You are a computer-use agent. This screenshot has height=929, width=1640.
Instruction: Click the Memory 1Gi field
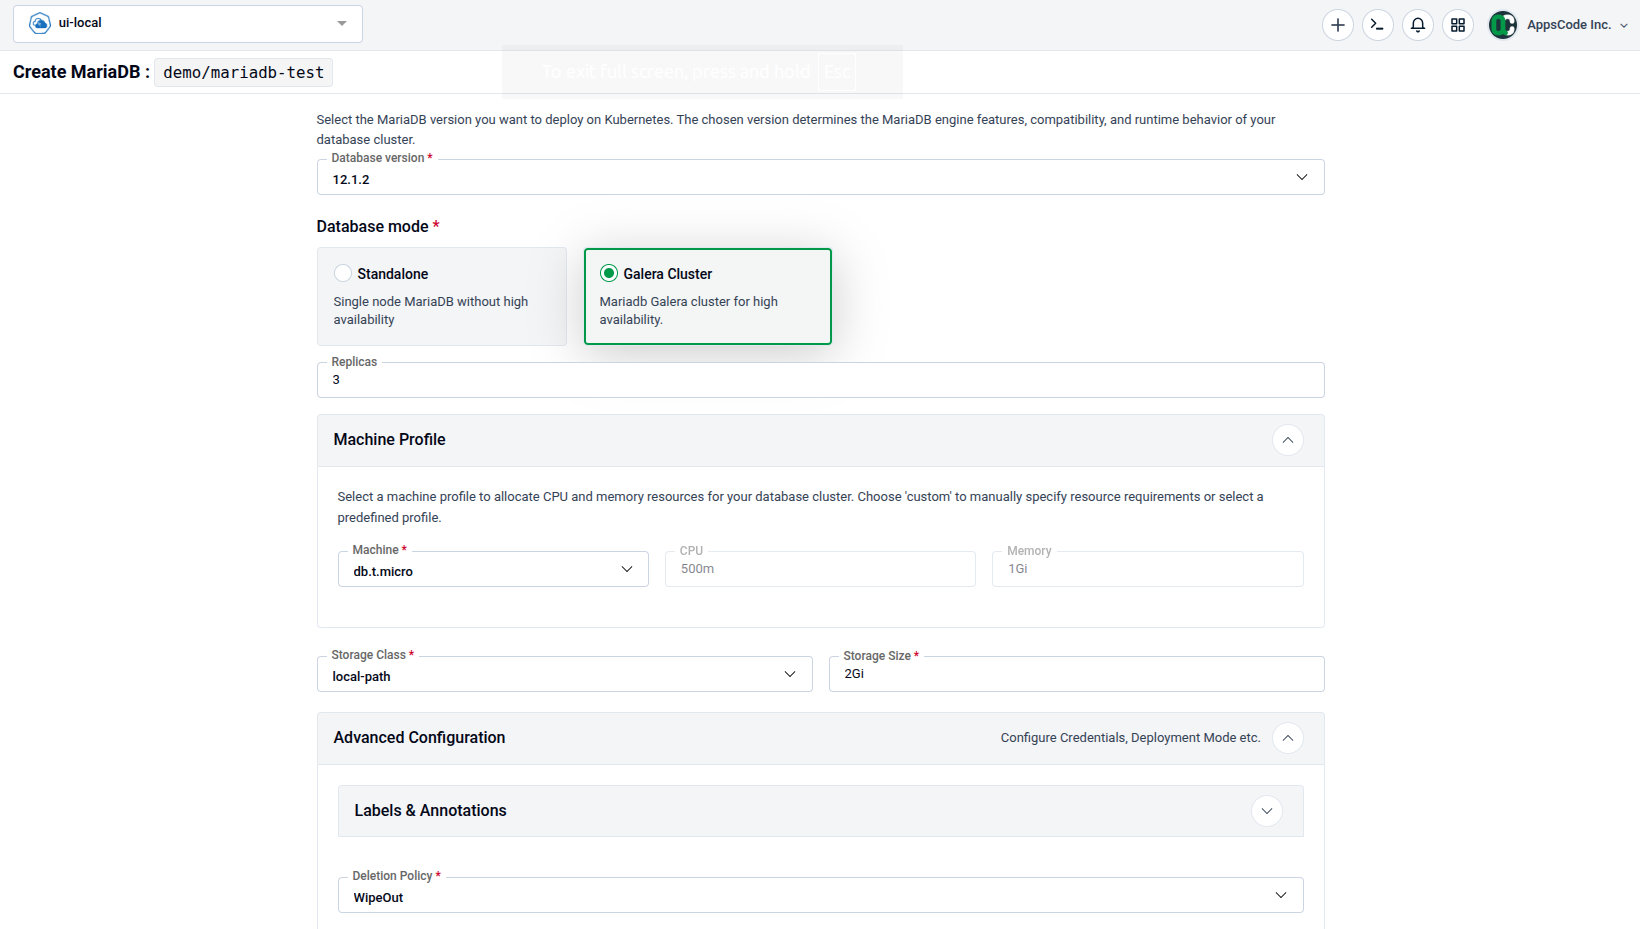pyautogui.click(x=1148, y=569)
